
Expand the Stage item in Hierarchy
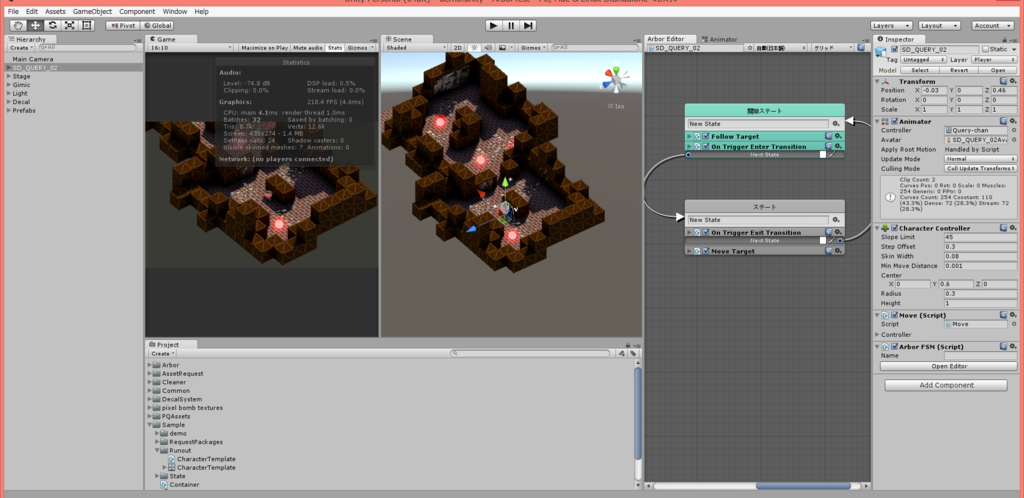(8, 76)
